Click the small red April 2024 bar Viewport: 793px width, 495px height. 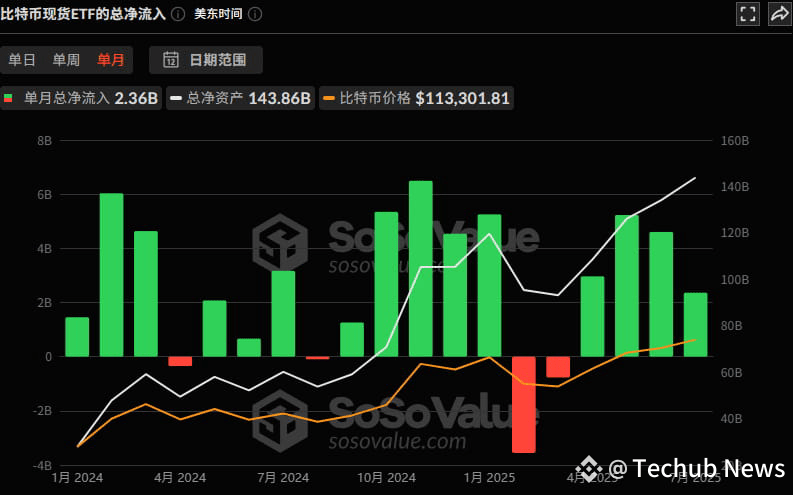tap(180, 361)
